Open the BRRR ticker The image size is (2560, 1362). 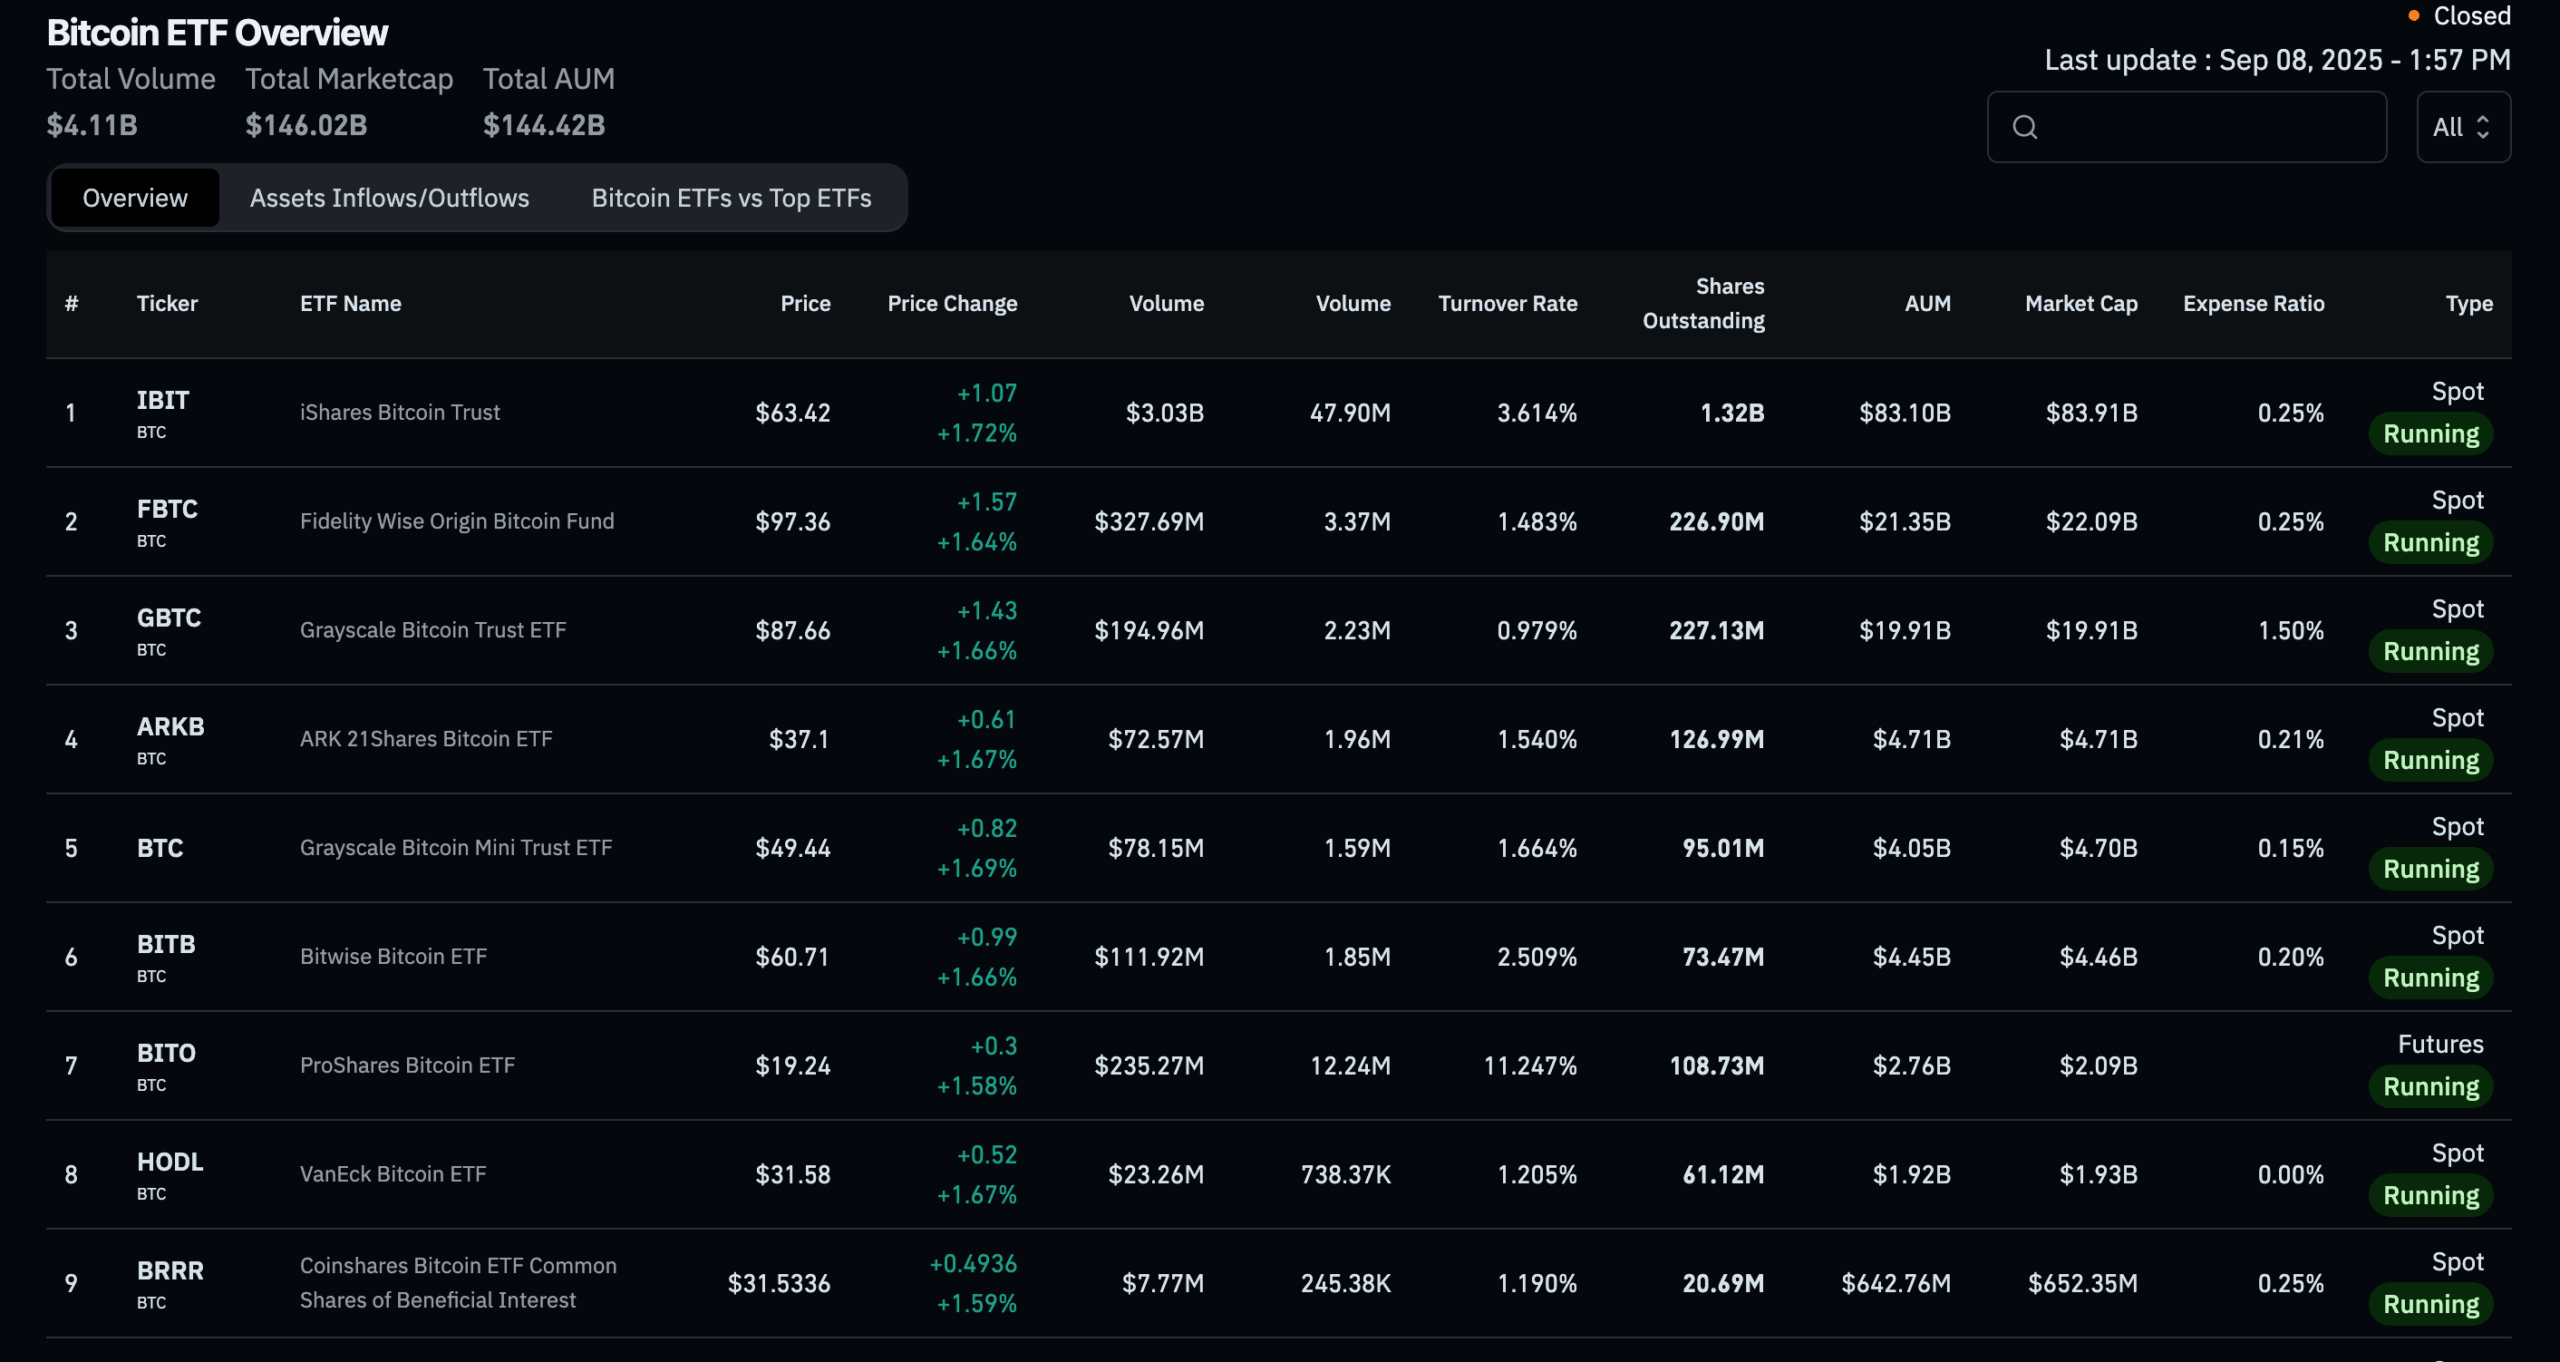point(170,1271)
